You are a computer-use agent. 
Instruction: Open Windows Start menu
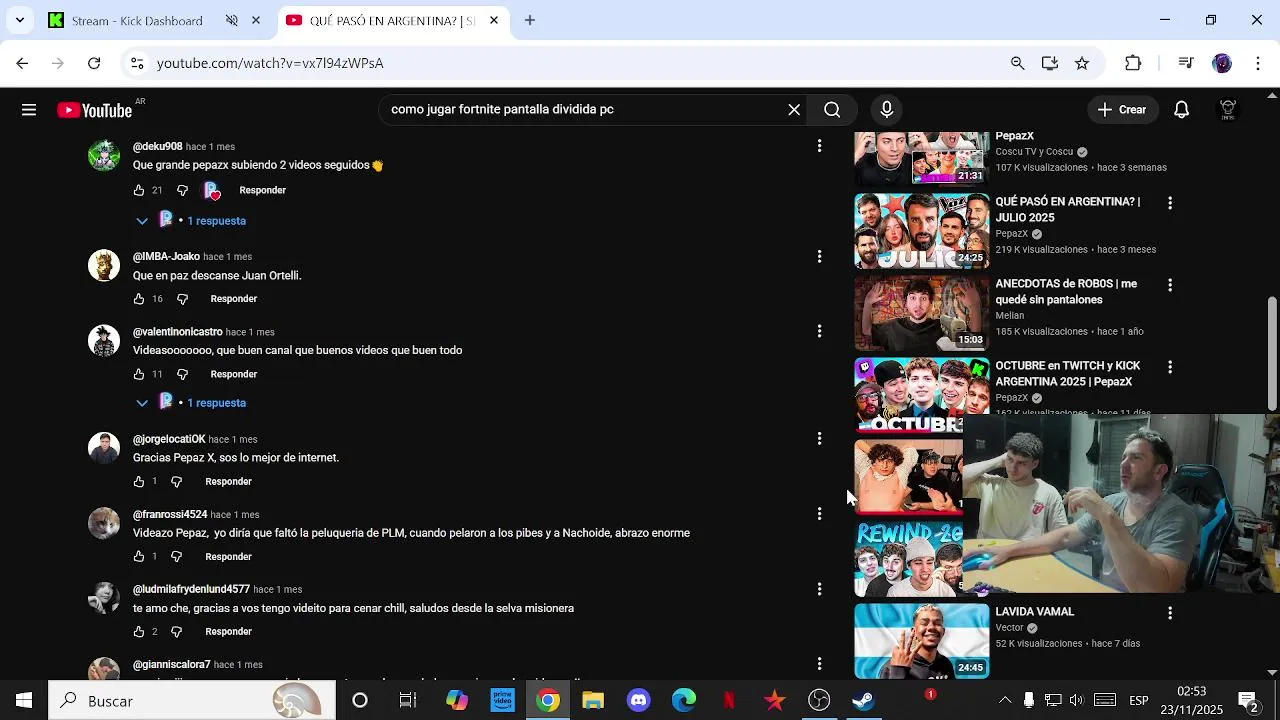pyautogui.click(x=24, y=701)
